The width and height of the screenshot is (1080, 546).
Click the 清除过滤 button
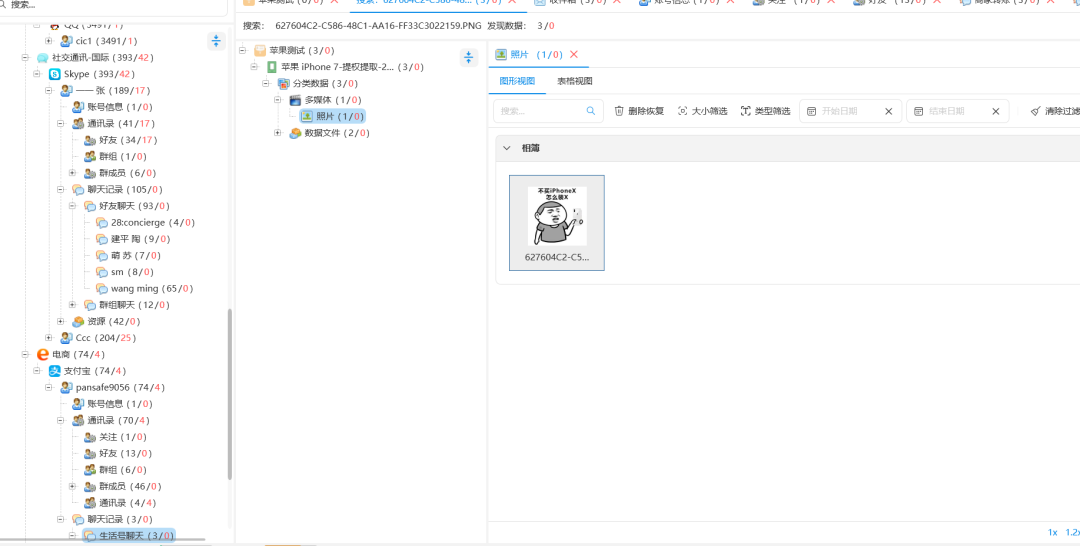click(x=1055, y=112)
